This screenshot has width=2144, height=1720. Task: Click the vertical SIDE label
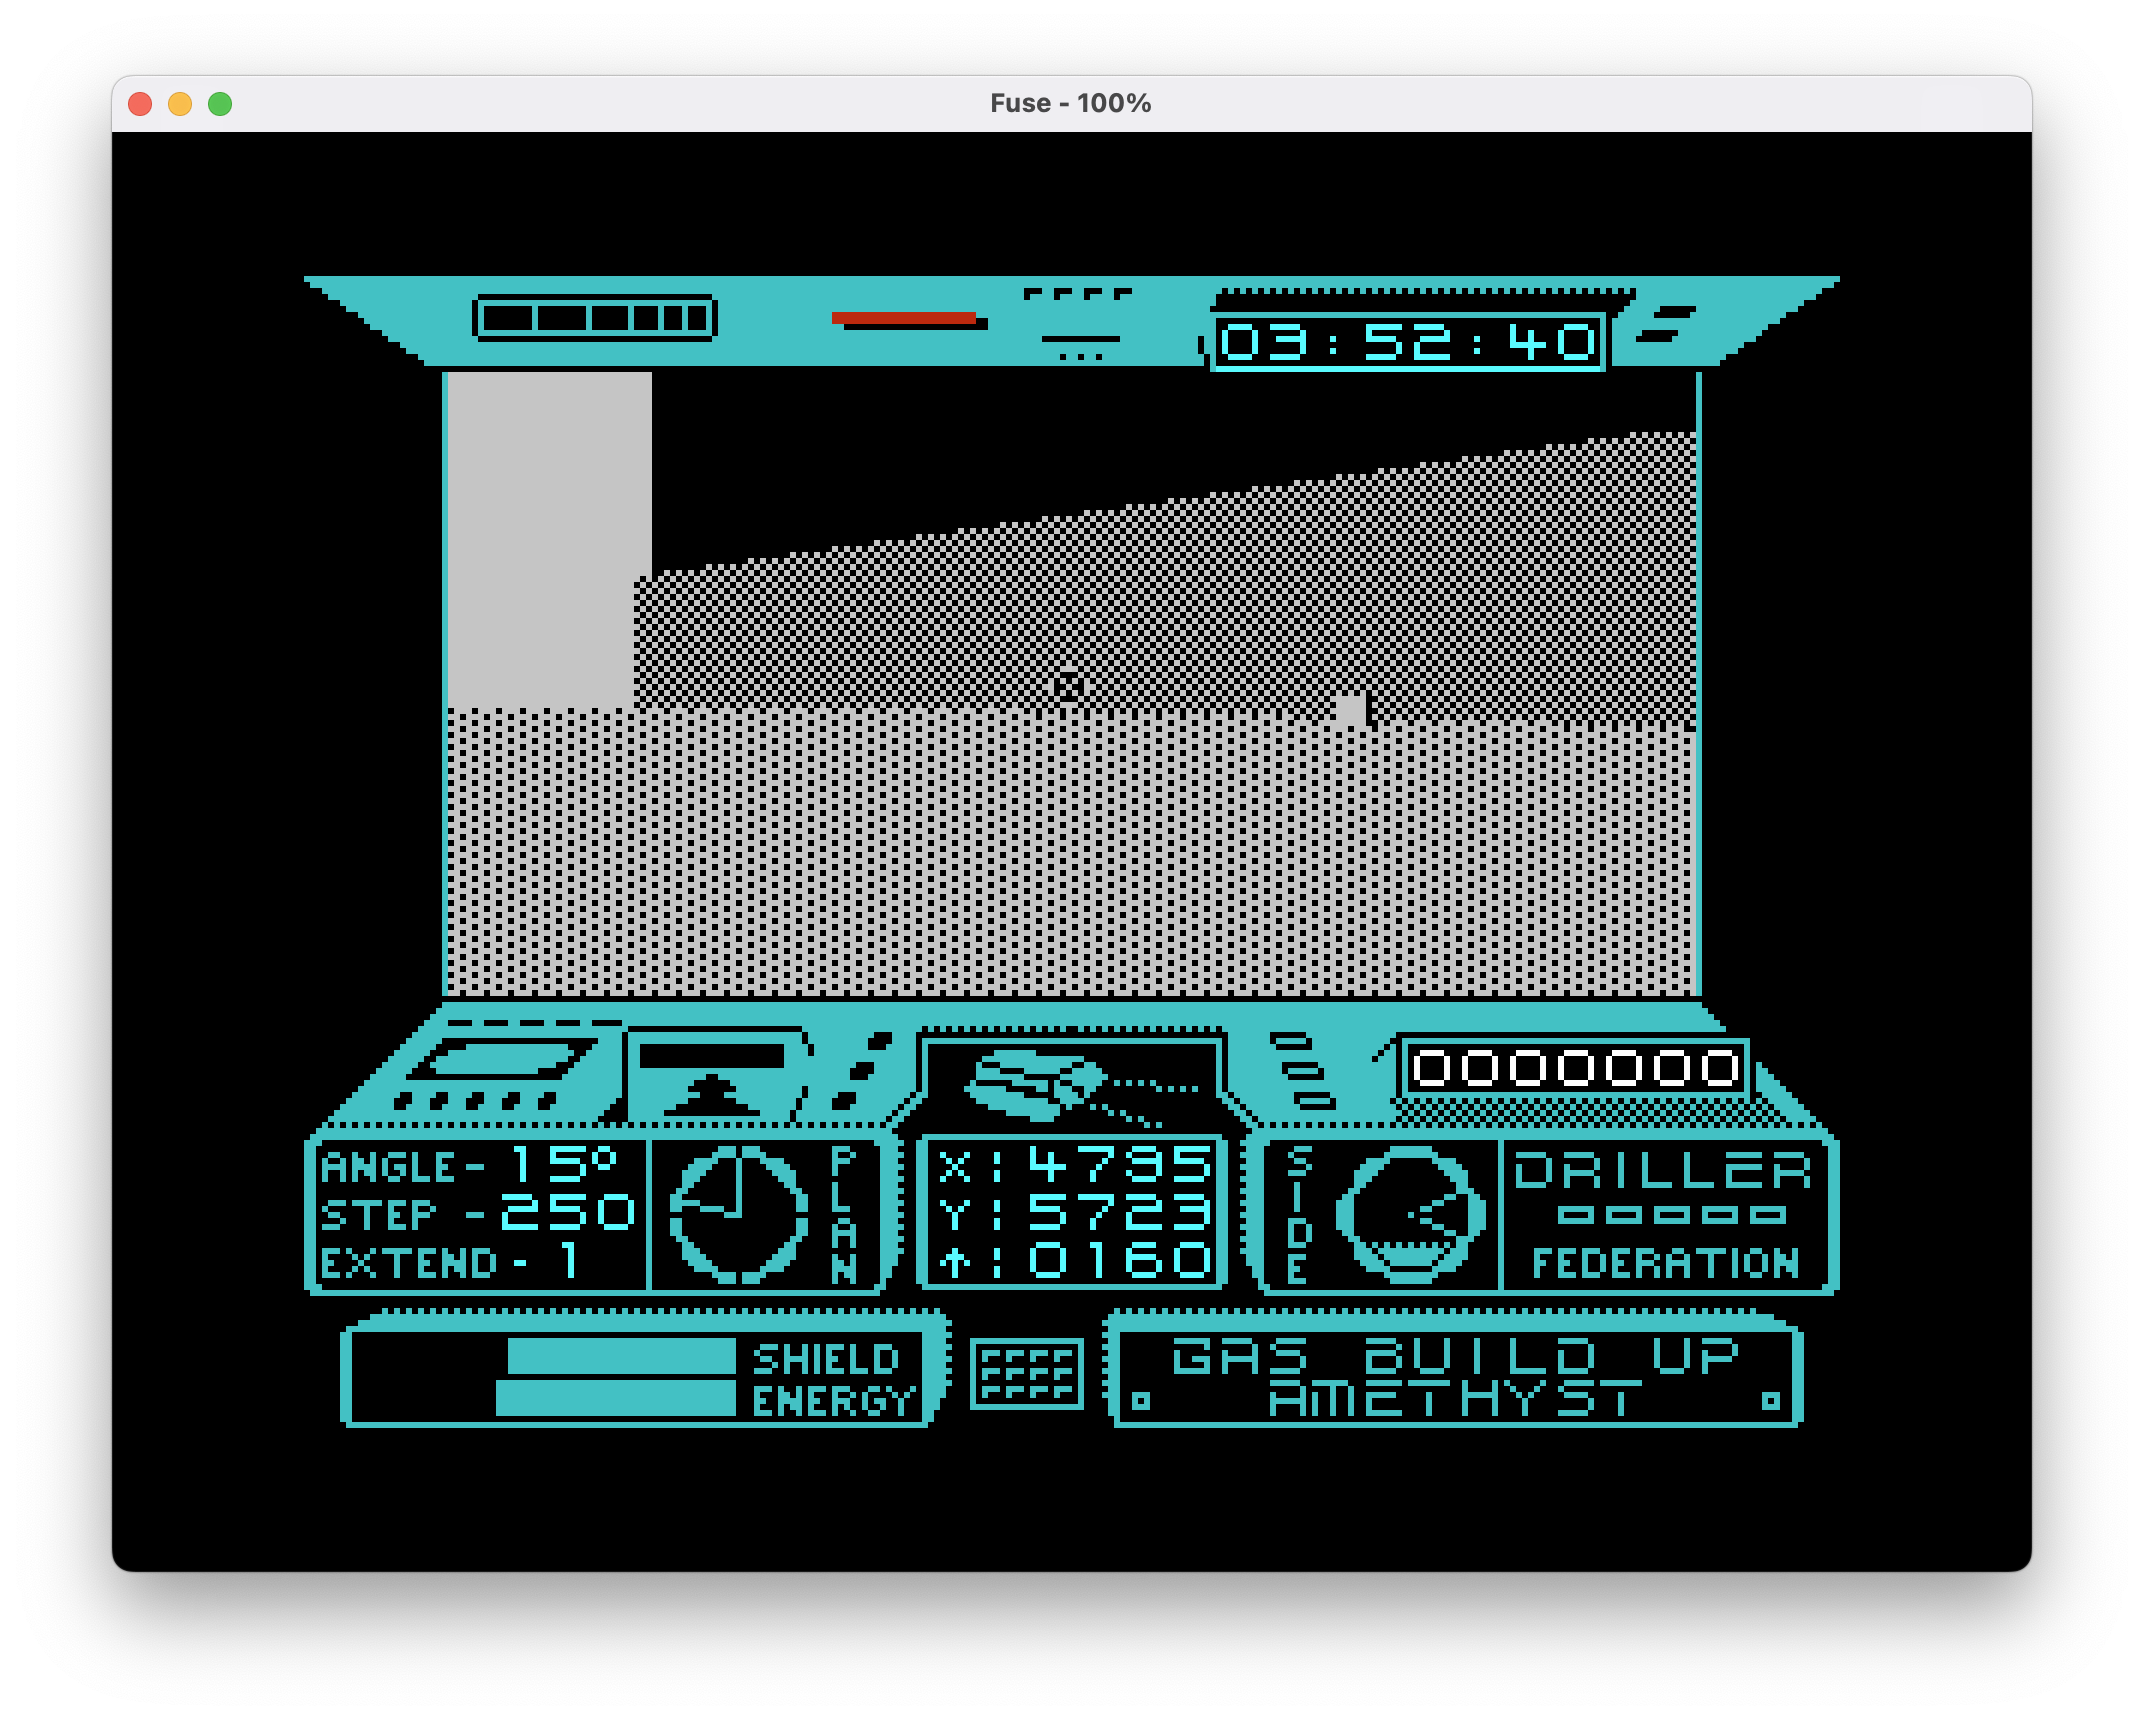(1298, 1214)
